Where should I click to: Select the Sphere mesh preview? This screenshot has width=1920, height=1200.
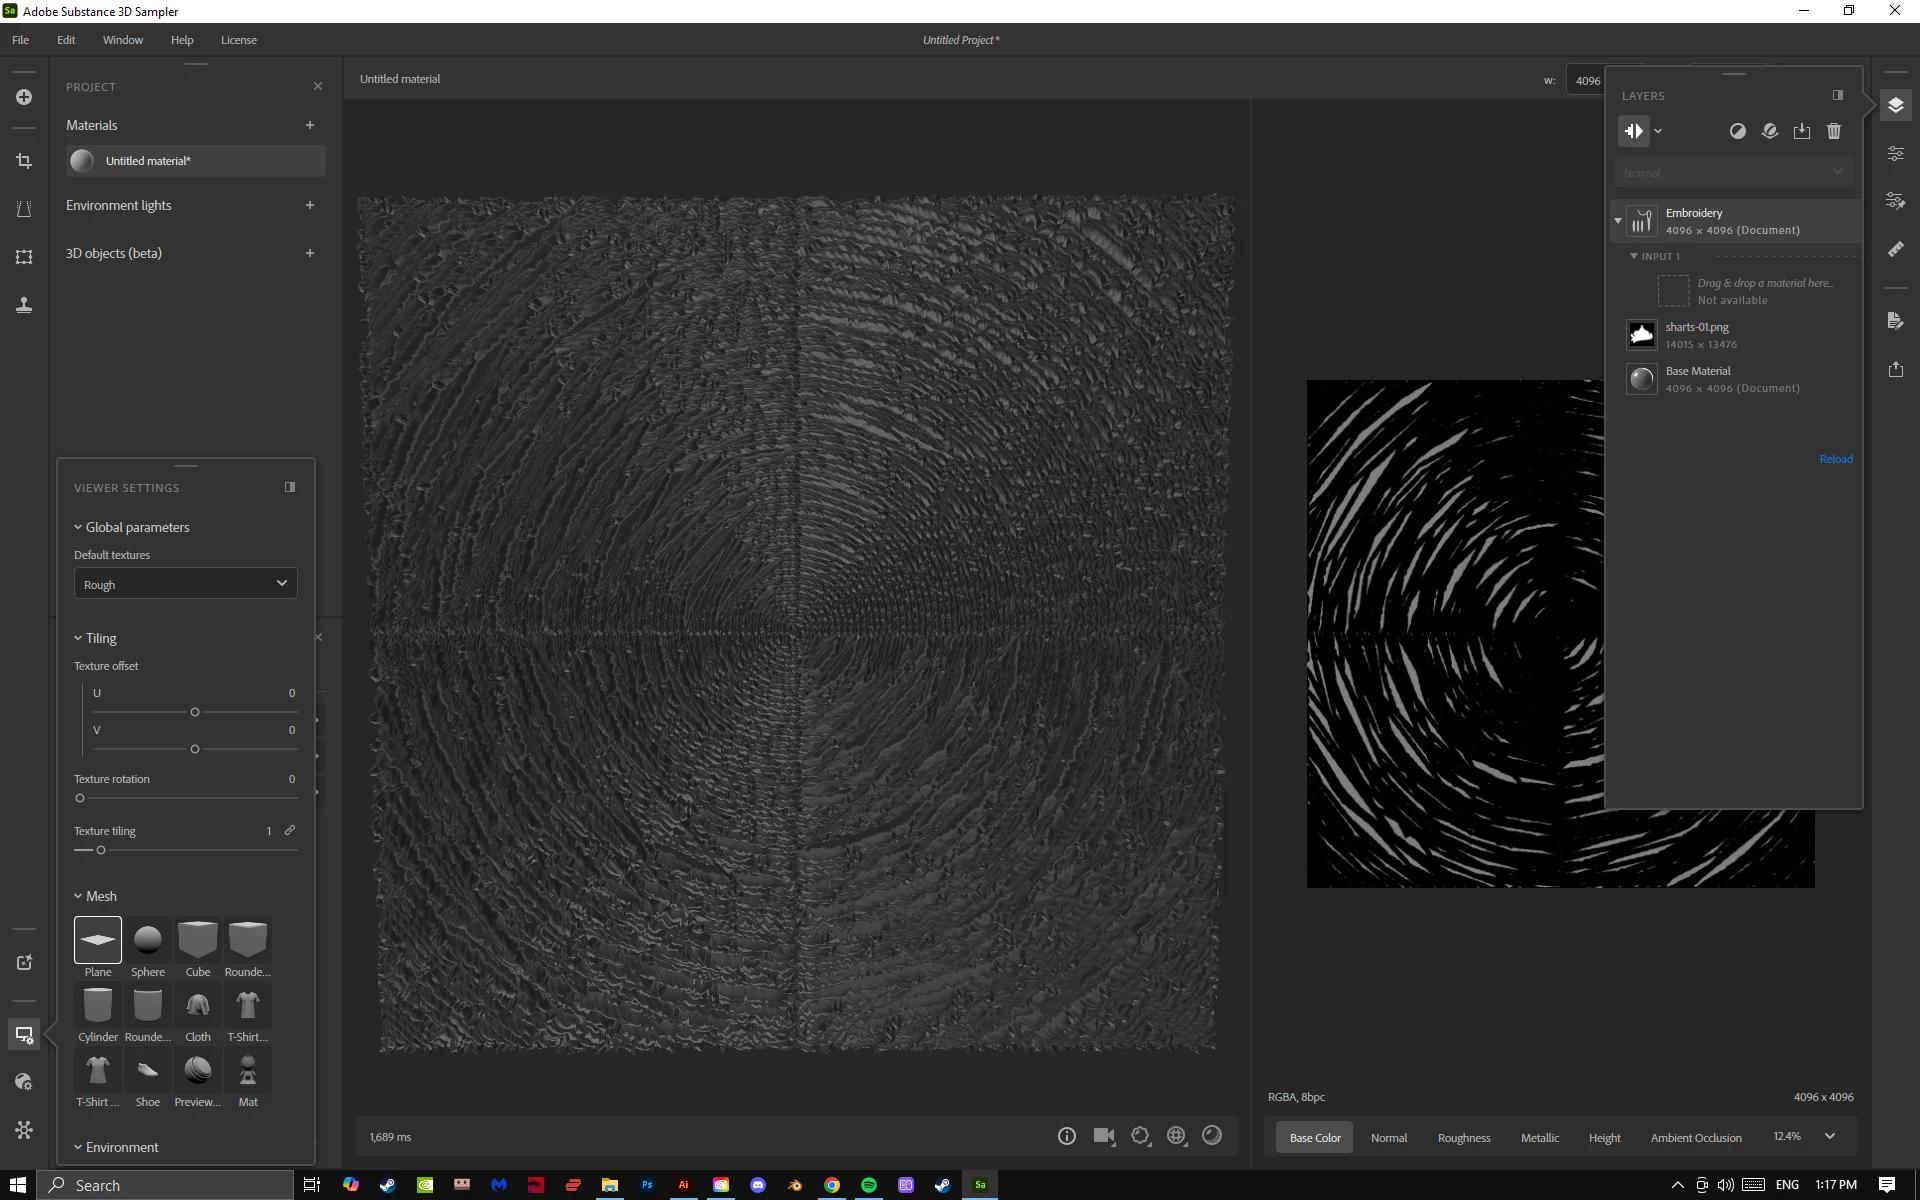[x=147, y=947]
